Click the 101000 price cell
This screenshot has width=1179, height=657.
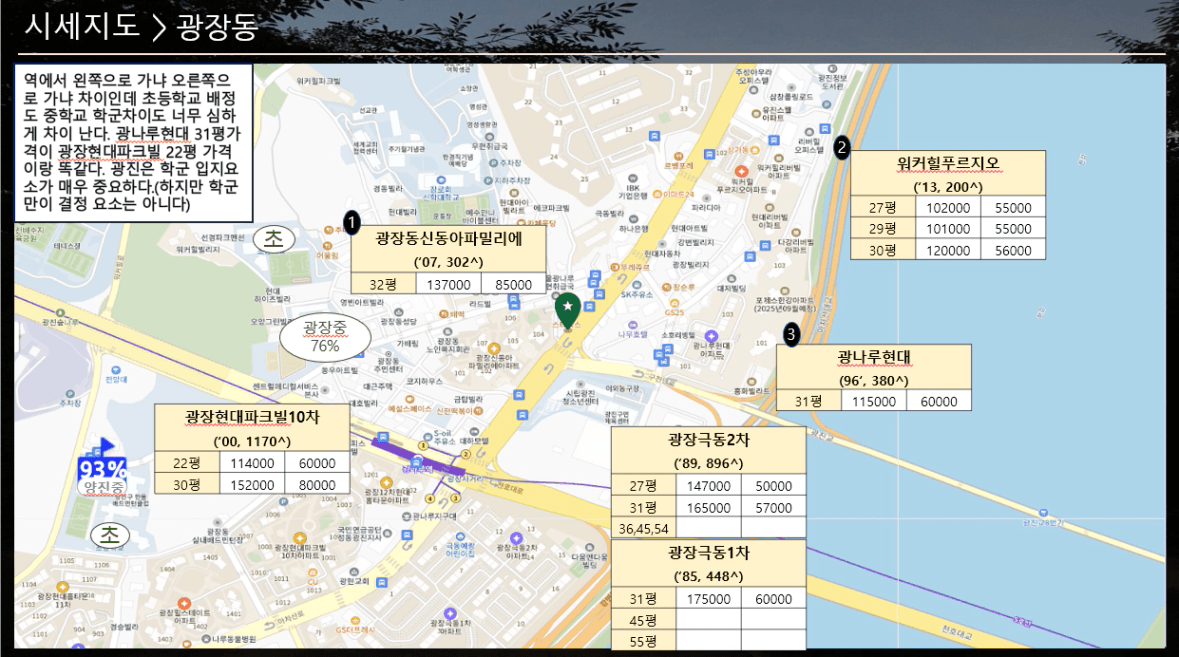coord(947,229)
